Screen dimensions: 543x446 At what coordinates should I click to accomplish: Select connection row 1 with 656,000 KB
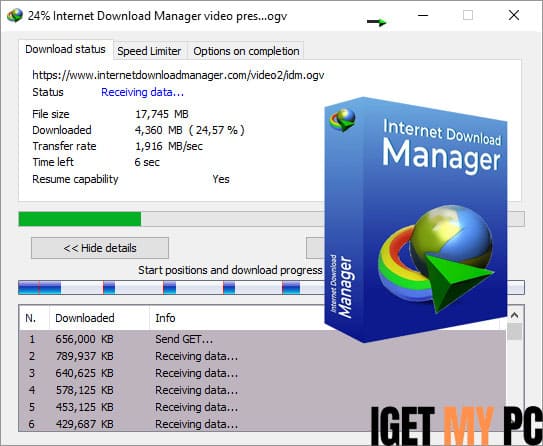pos(262,339)
